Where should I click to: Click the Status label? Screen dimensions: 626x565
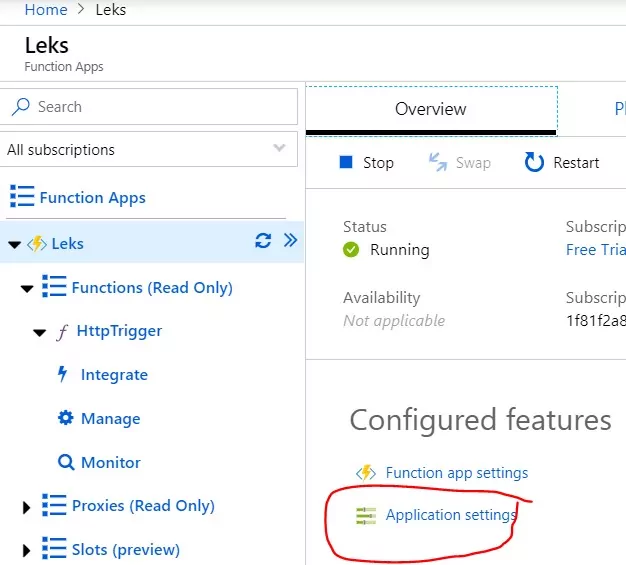point(365,227)
